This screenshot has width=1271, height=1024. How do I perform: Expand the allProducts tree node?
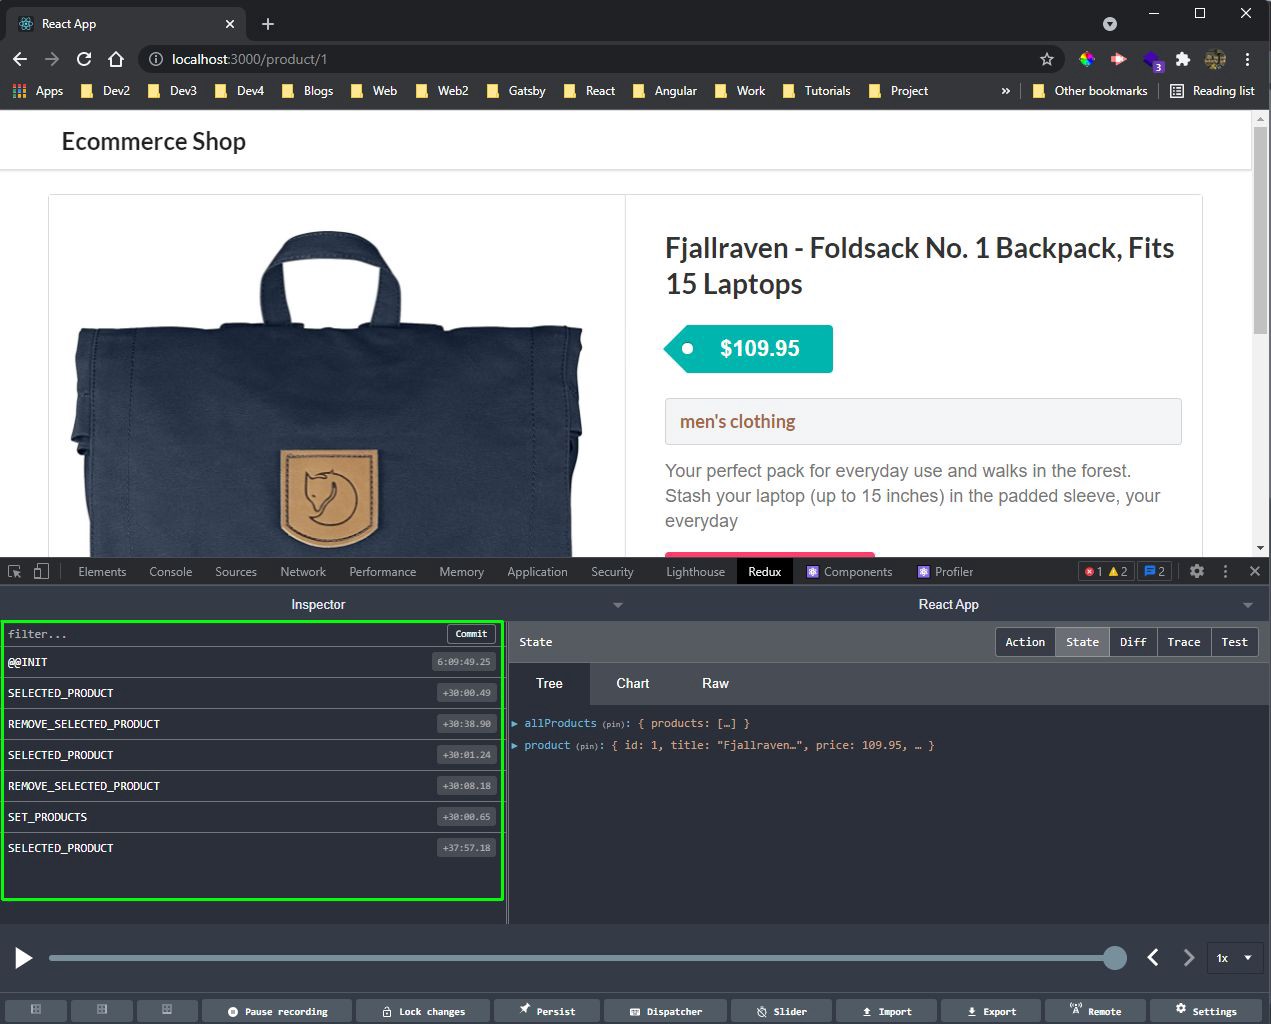tap(515, 723)
